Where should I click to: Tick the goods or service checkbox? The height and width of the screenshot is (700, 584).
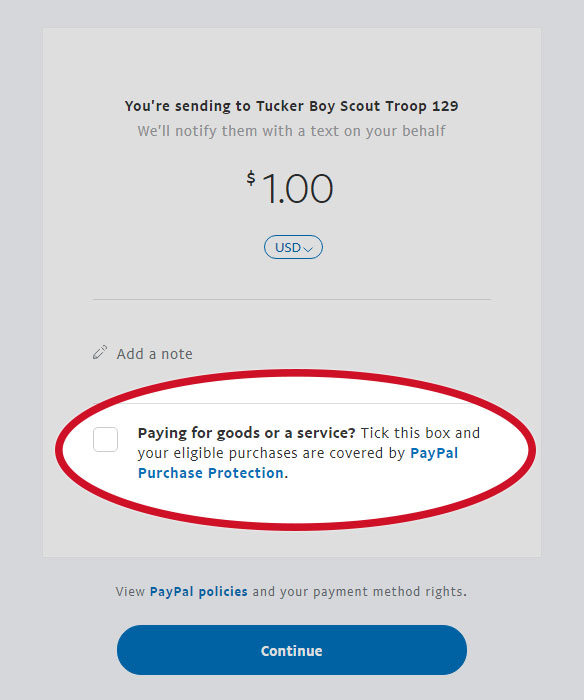[x=105, y=439]
